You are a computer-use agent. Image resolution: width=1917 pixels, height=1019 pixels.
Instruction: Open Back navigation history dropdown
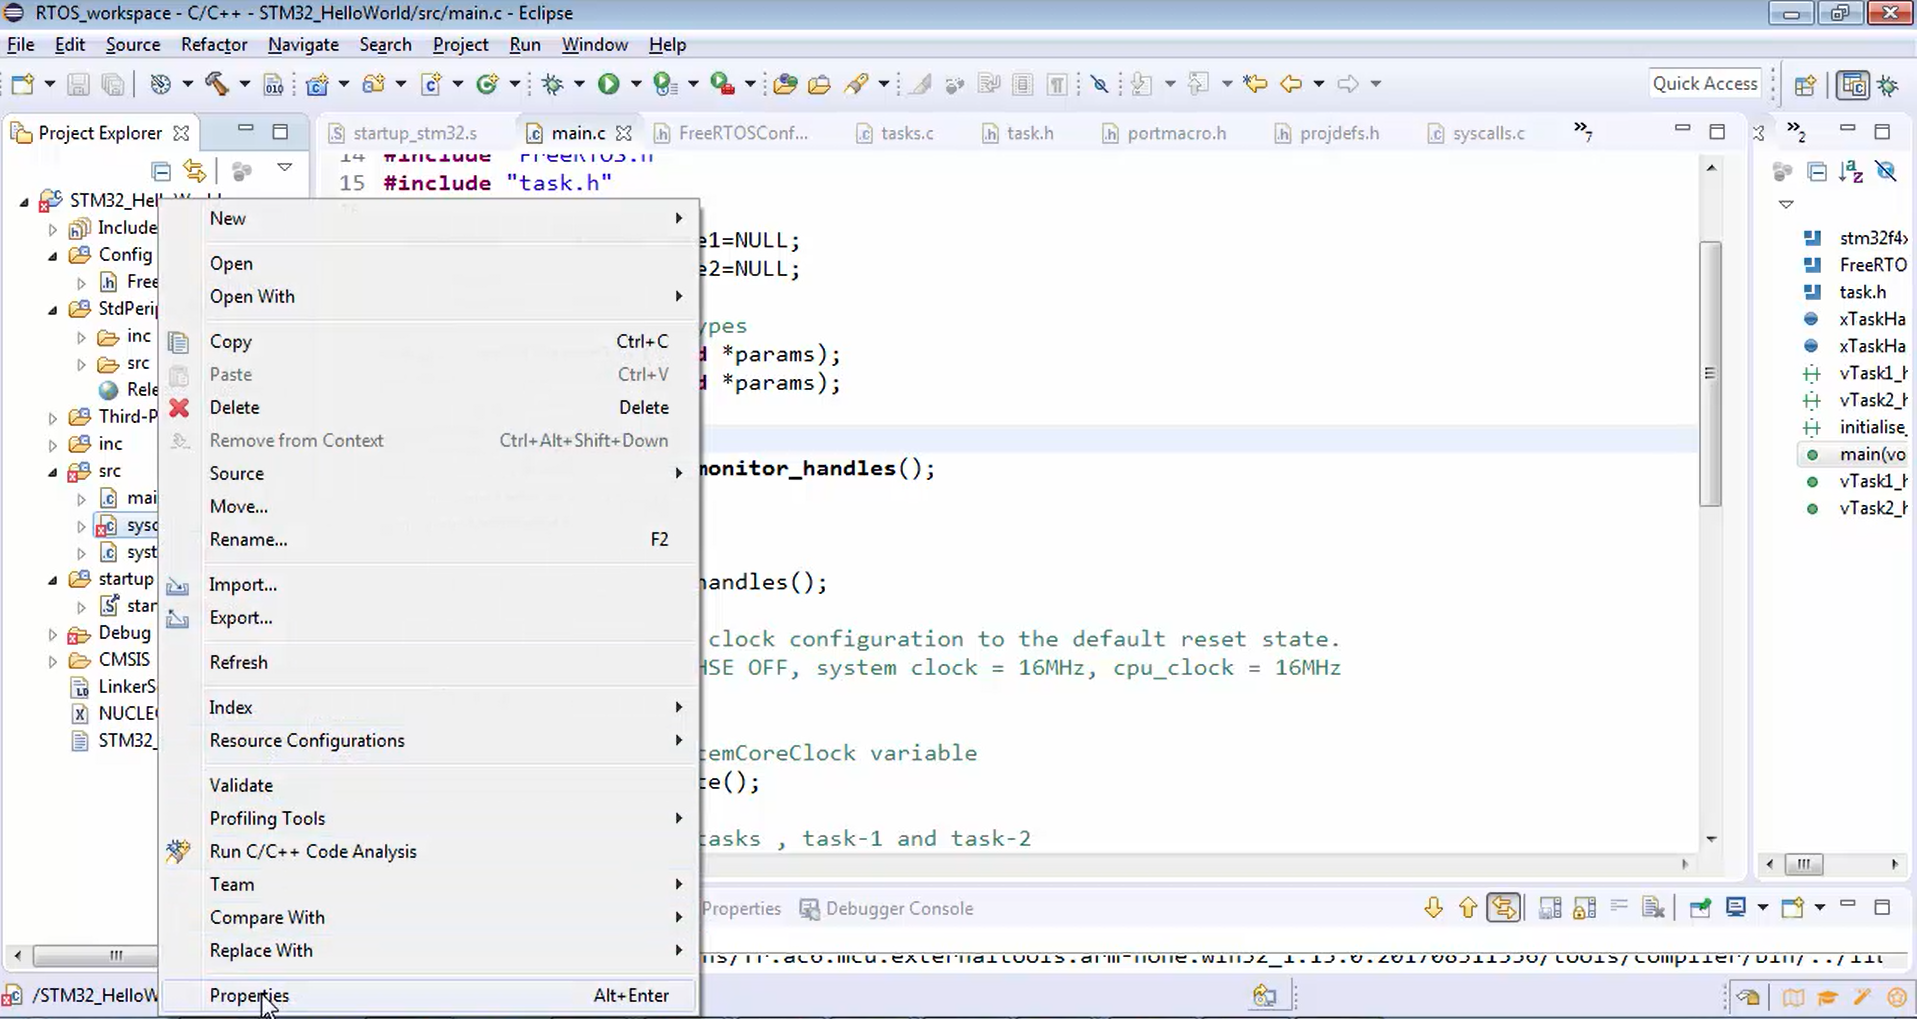1318,84
